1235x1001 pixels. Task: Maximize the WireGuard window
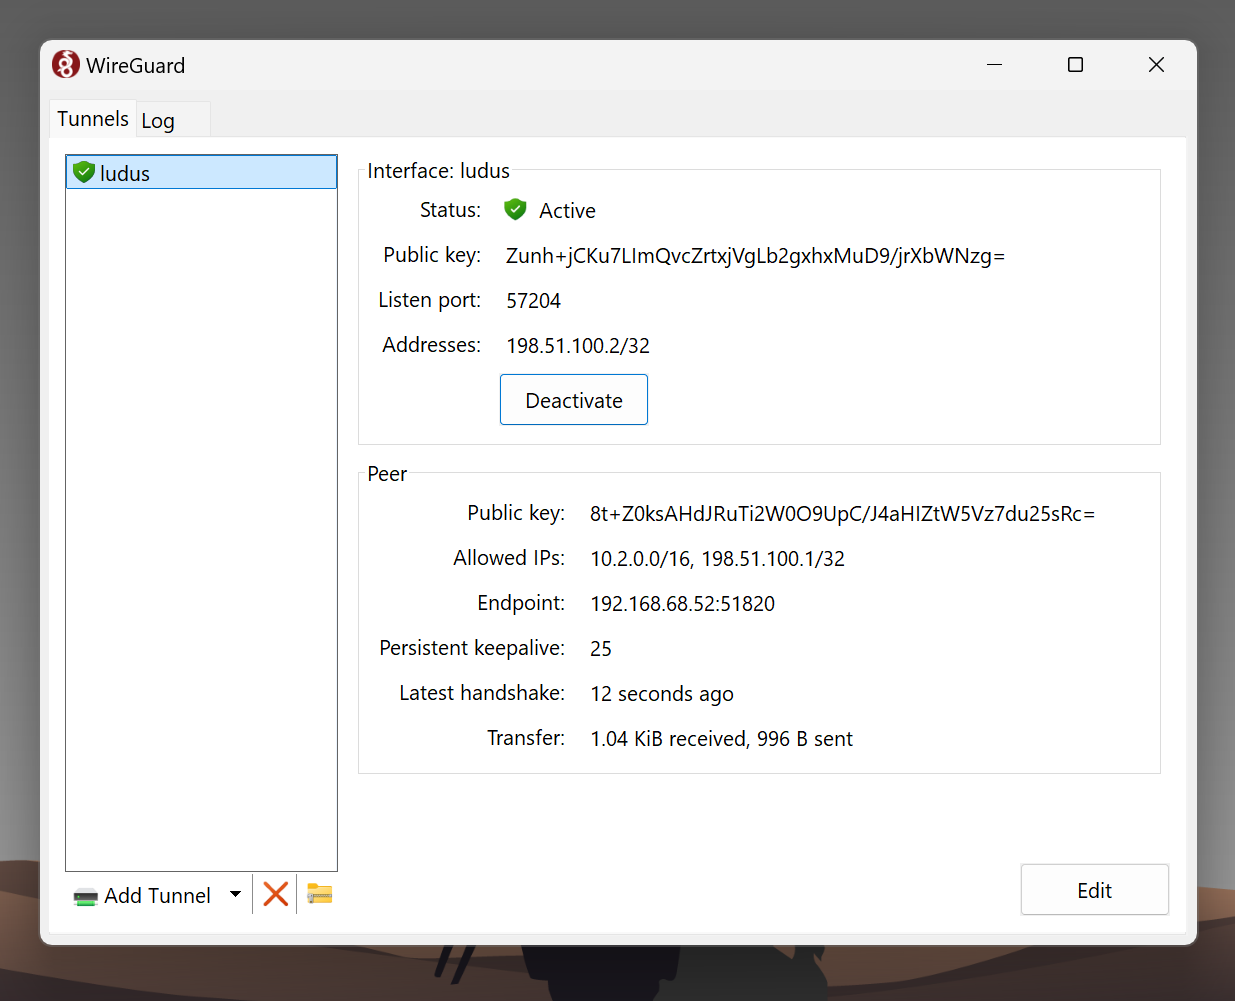(x=1075, y=65)
